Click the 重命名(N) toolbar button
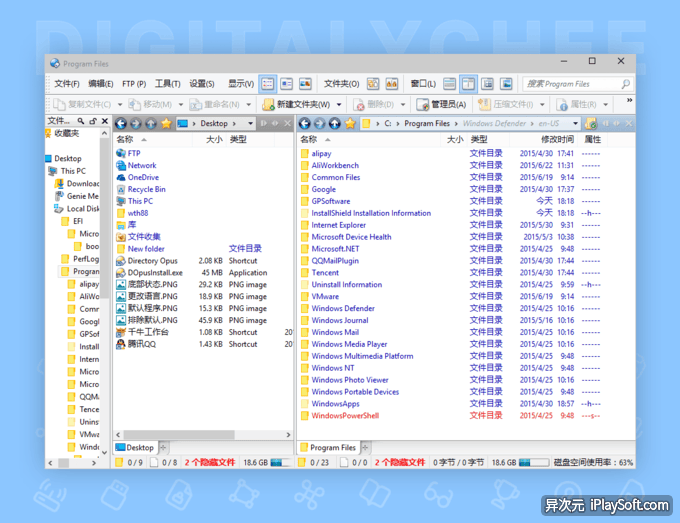Image resolution: width=680 pixels, height=523 pixels. 215,105
